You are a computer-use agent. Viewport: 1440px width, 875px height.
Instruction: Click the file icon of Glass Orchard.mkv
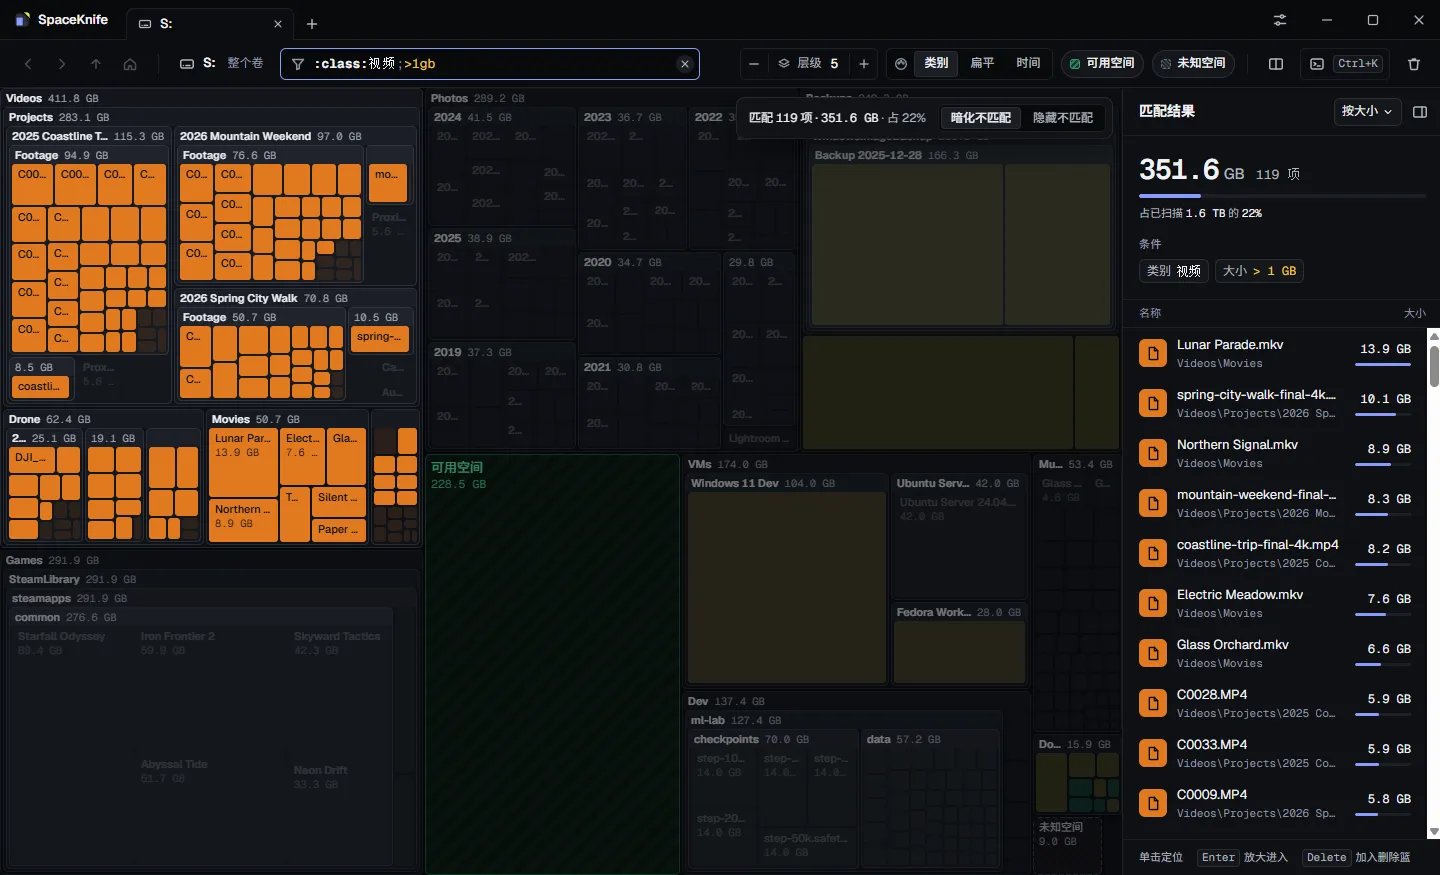(x=1153, y=653)
